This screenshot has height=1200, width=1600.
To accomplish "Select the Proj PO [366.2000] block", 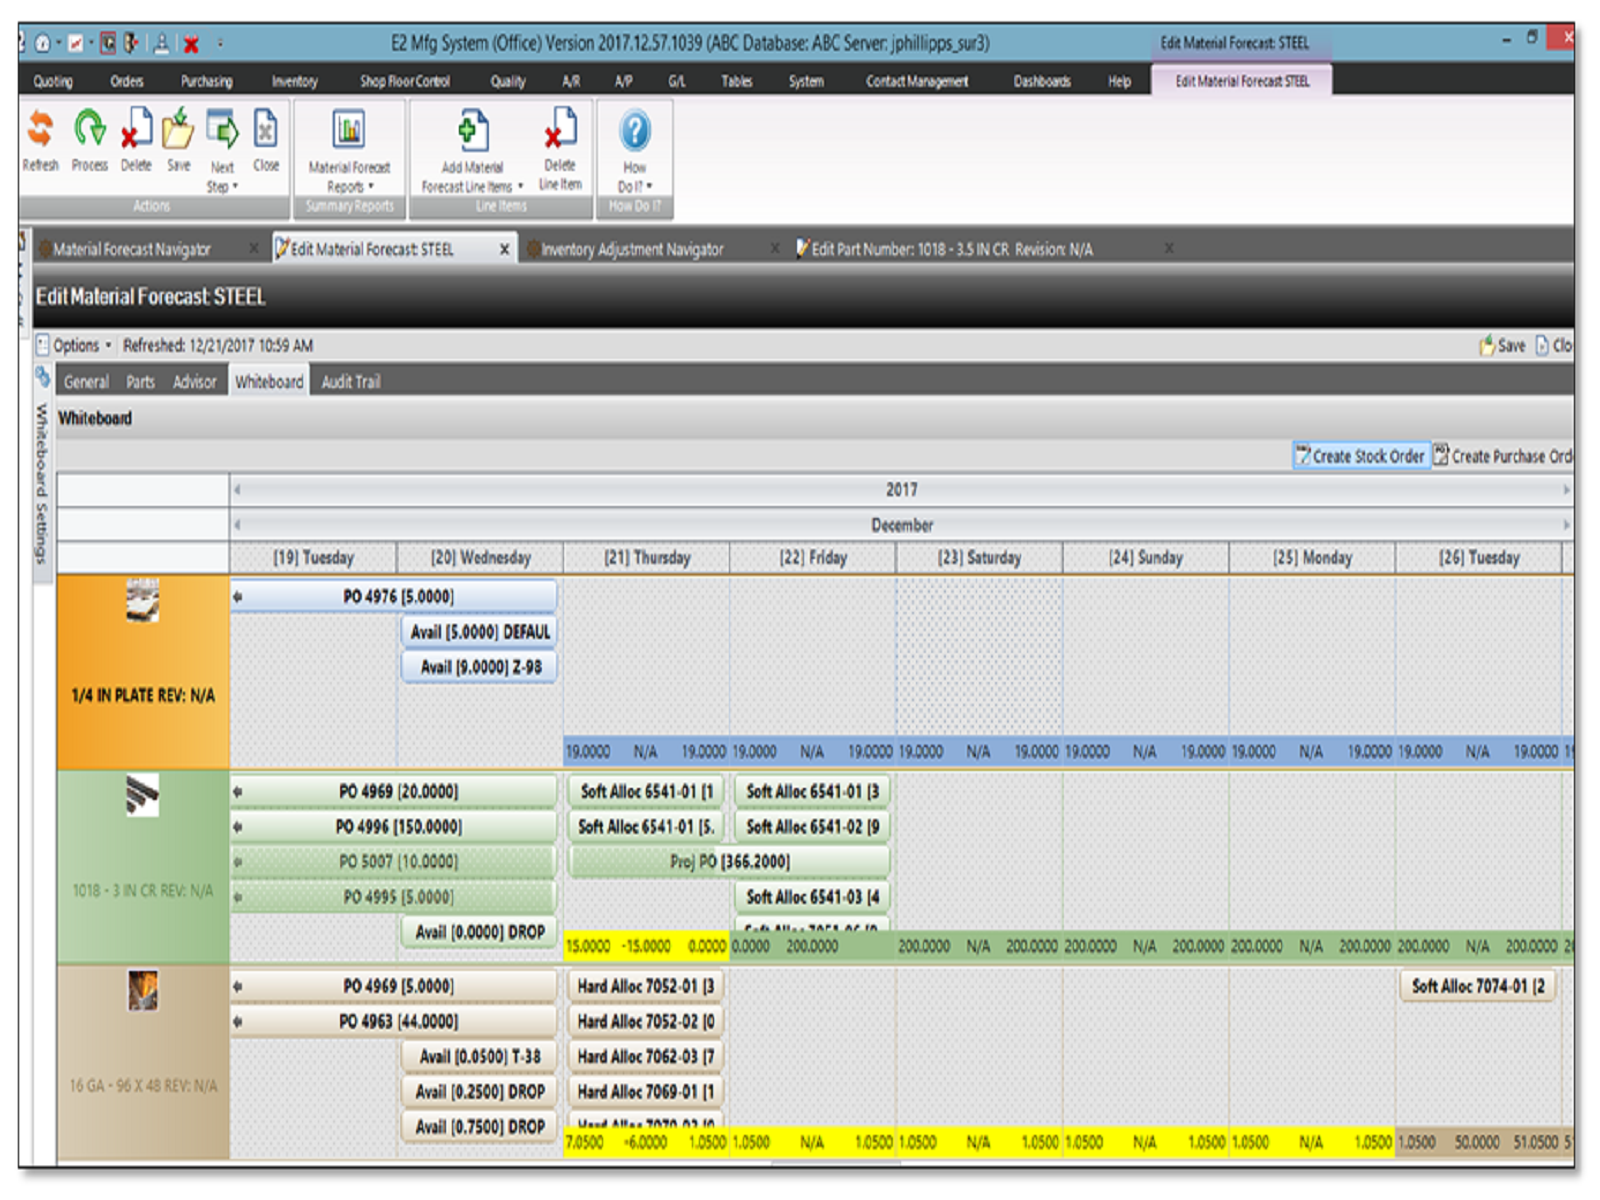I will click(x=729, y=862).
